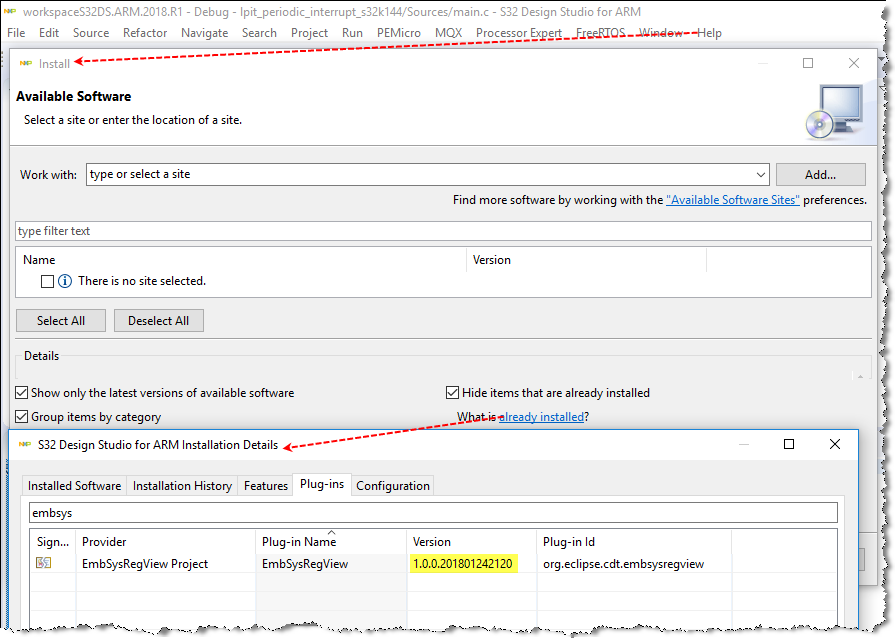
Task: Sort by the Plug-in Id column header
Action: 634,542
